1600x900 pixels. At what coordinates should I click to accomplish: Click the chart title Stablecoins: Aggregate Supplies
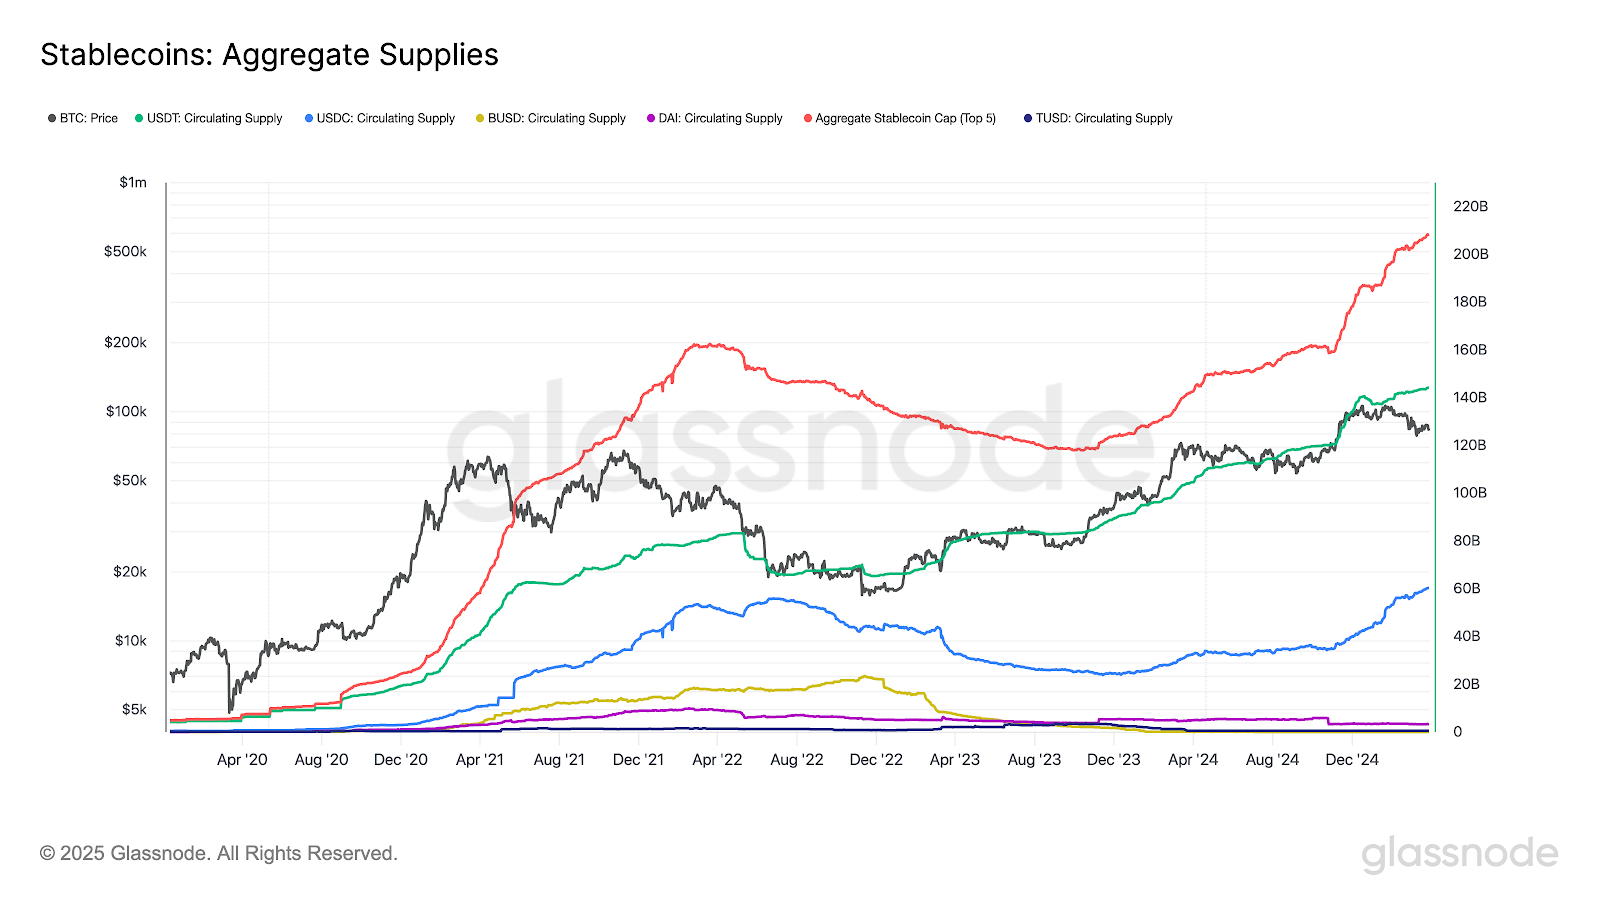click(x=269, y=55)
